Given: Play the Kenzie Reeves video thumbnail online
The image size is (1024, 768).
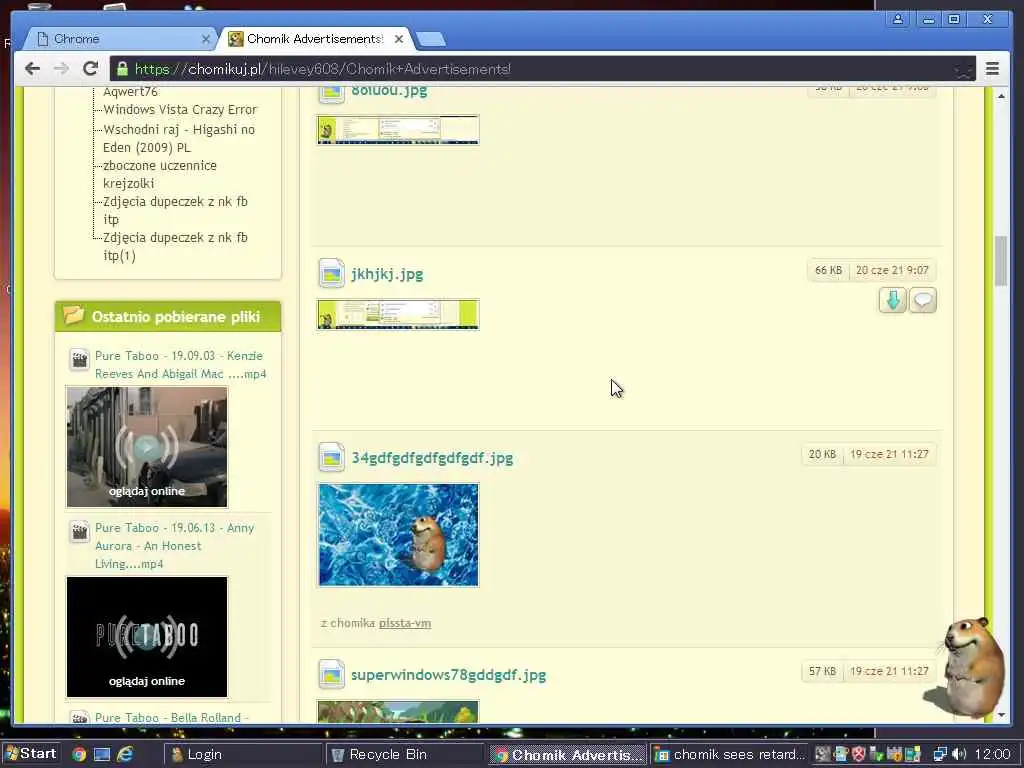Looking at the screenshot, I should coord(147,447).
